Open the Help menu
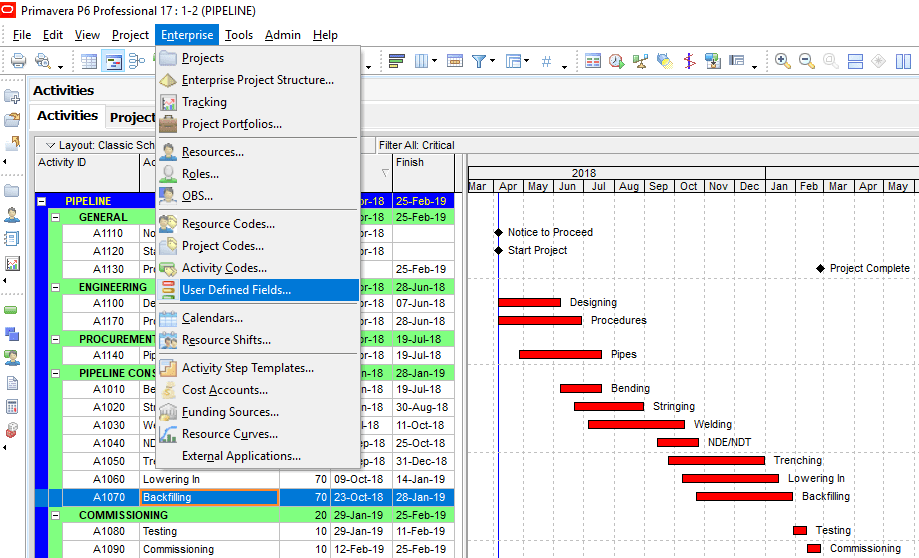 tap(325, 35)
